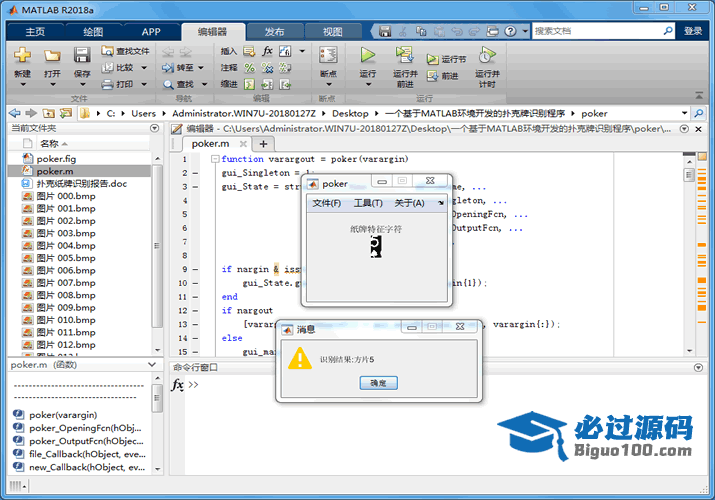Click file_Callback in the function list
715x500 pixels.
[x=87, y=454]
